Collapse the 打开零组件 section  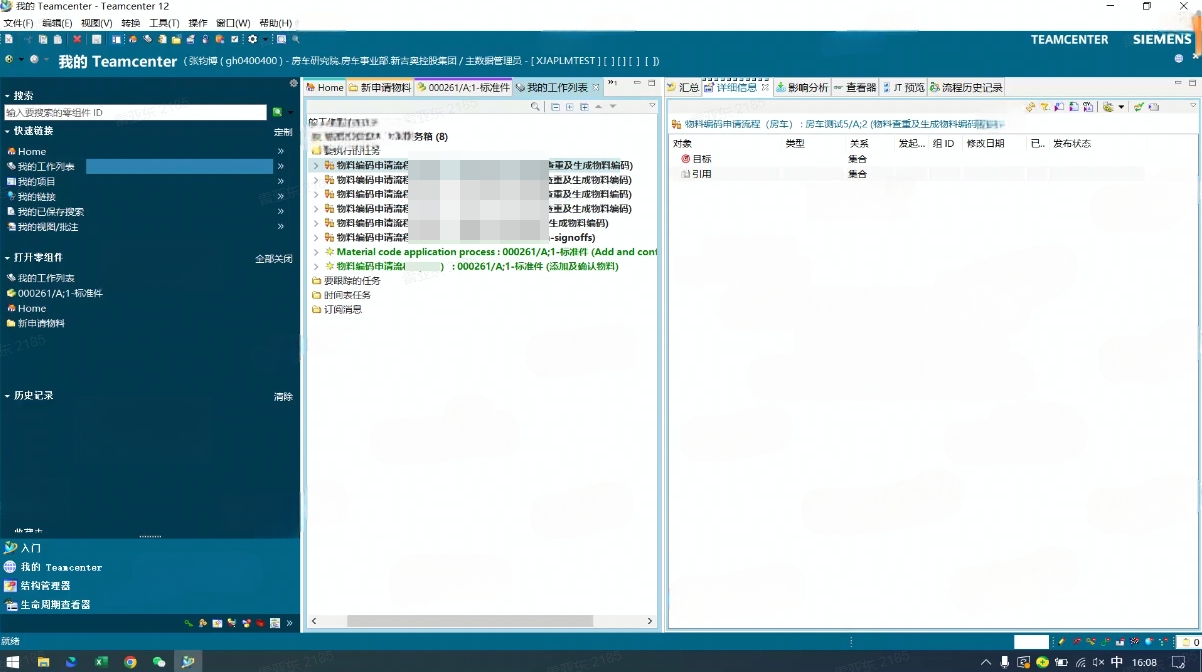(x=7, y=258)
